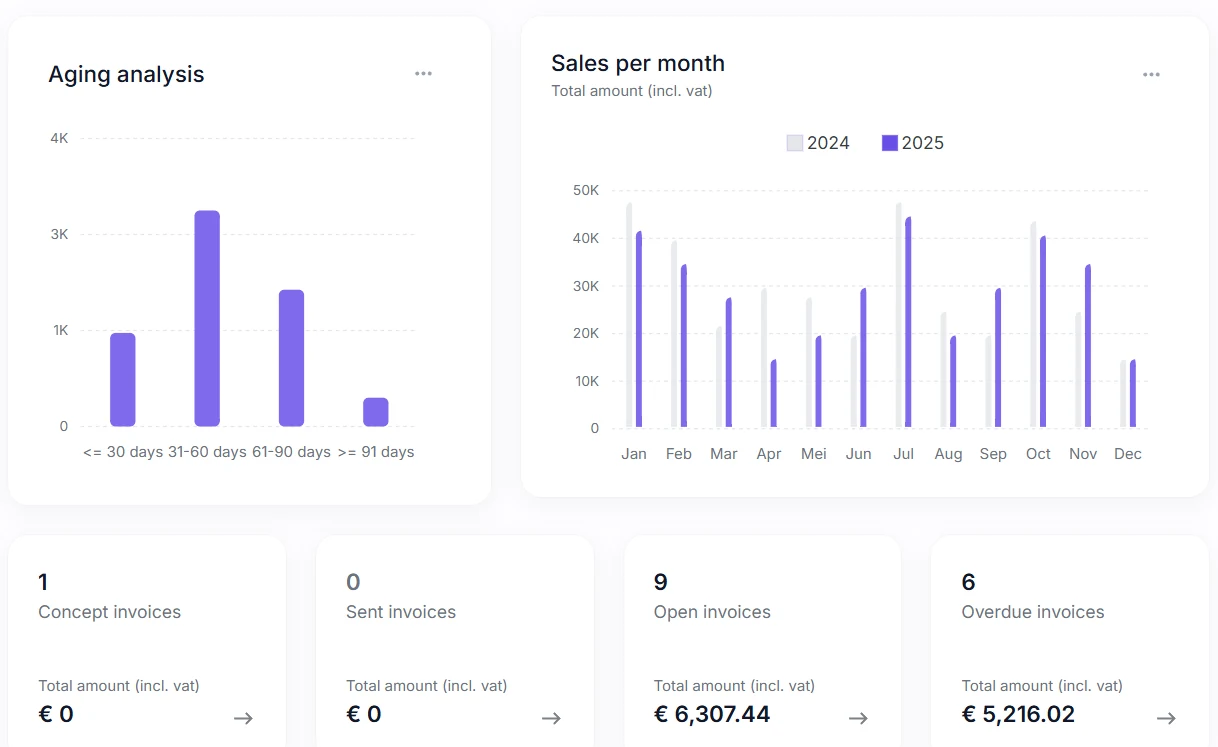Click the count 9 on Open invoices
The height and width of the screenshot is (747, 1218).
pyautogui.click(x=661, y=582)
